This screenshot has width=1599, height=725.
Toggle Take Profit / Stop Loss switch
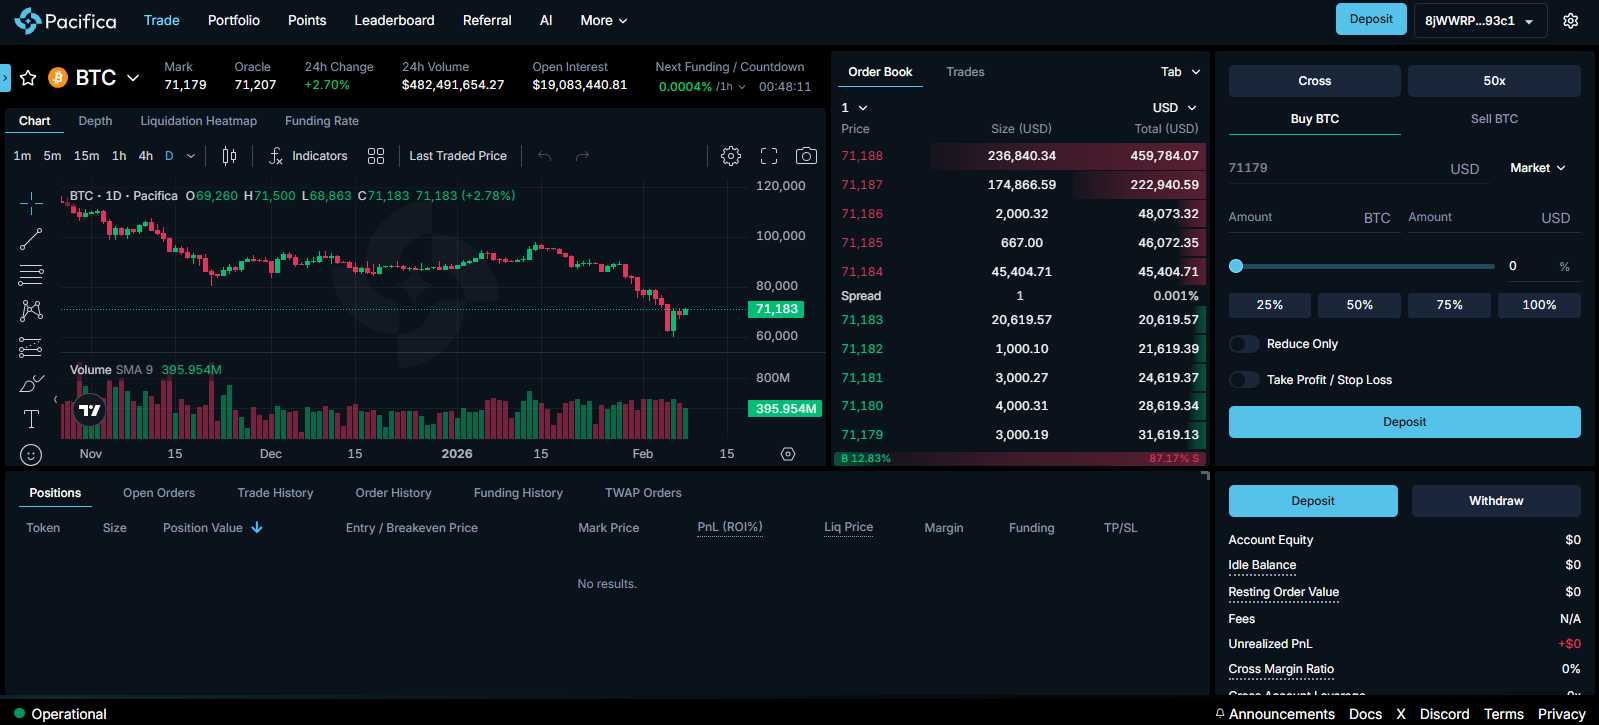click(1244, 380)
